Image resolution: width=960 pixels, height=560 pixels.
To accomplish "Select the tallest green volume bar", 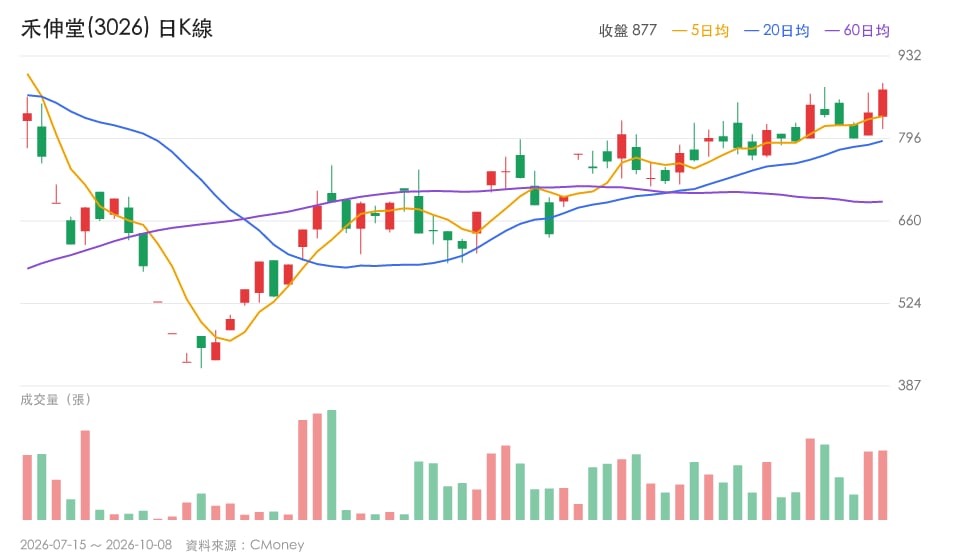I will pyautogui.click(x=331, y=465).
